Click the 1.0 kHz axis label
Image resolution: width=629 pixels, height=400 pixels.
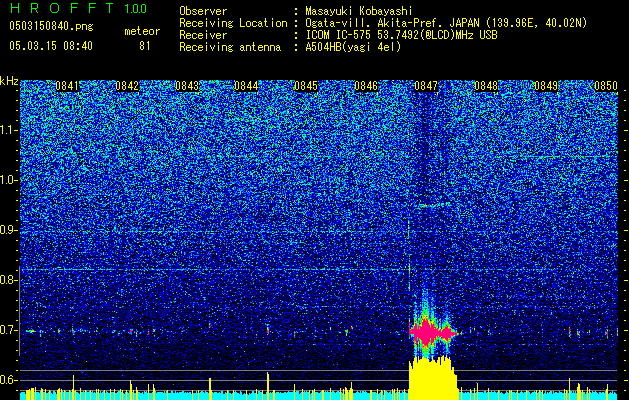[8, 180]
